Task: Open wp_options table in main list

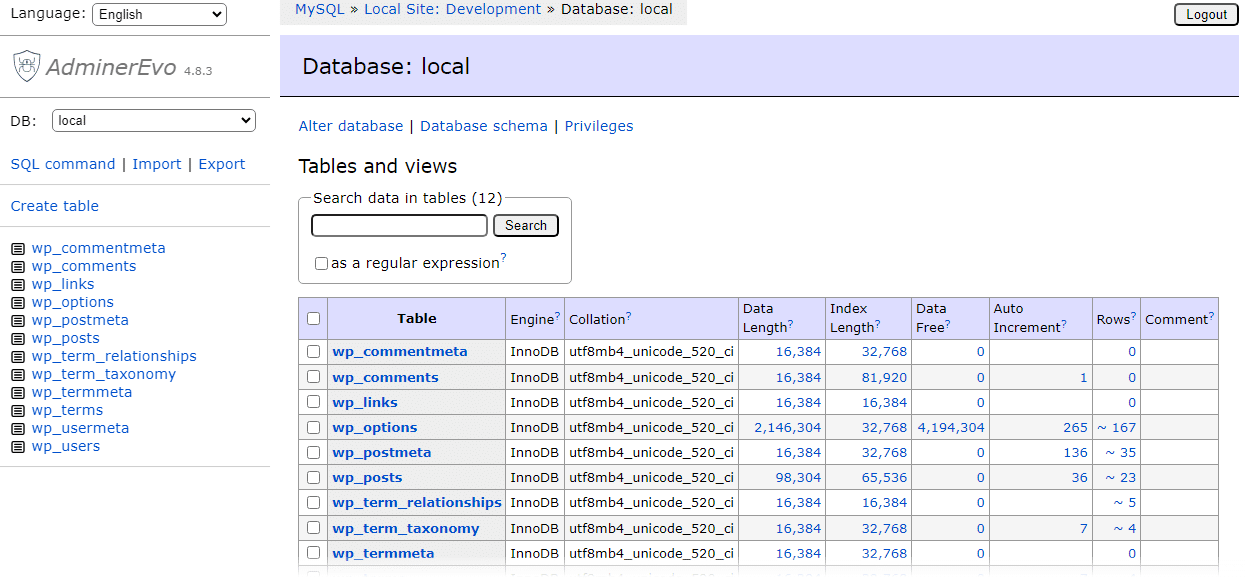Action: click(x=375, y=427)
